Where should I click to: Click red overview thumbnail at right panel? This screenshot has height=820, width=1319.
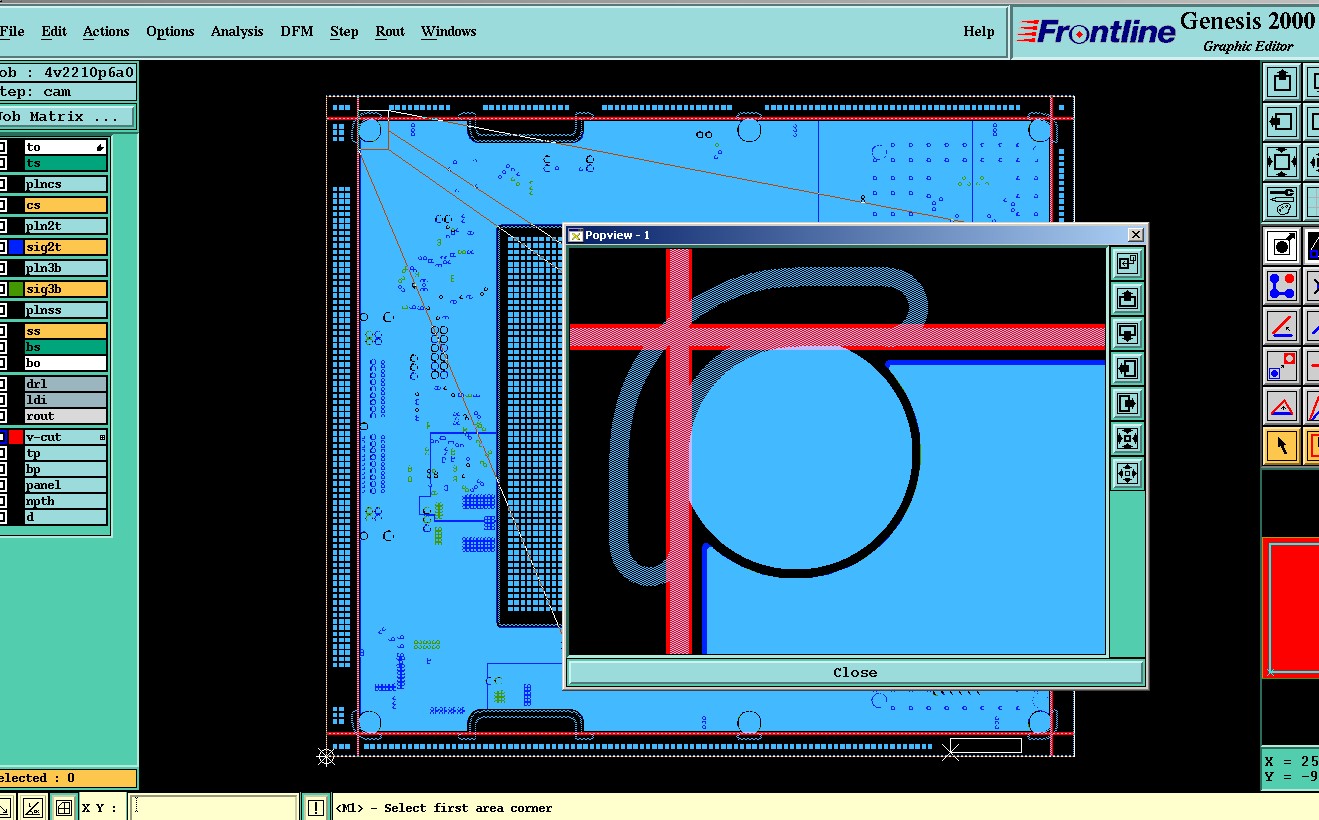[x=1291, y=607]
